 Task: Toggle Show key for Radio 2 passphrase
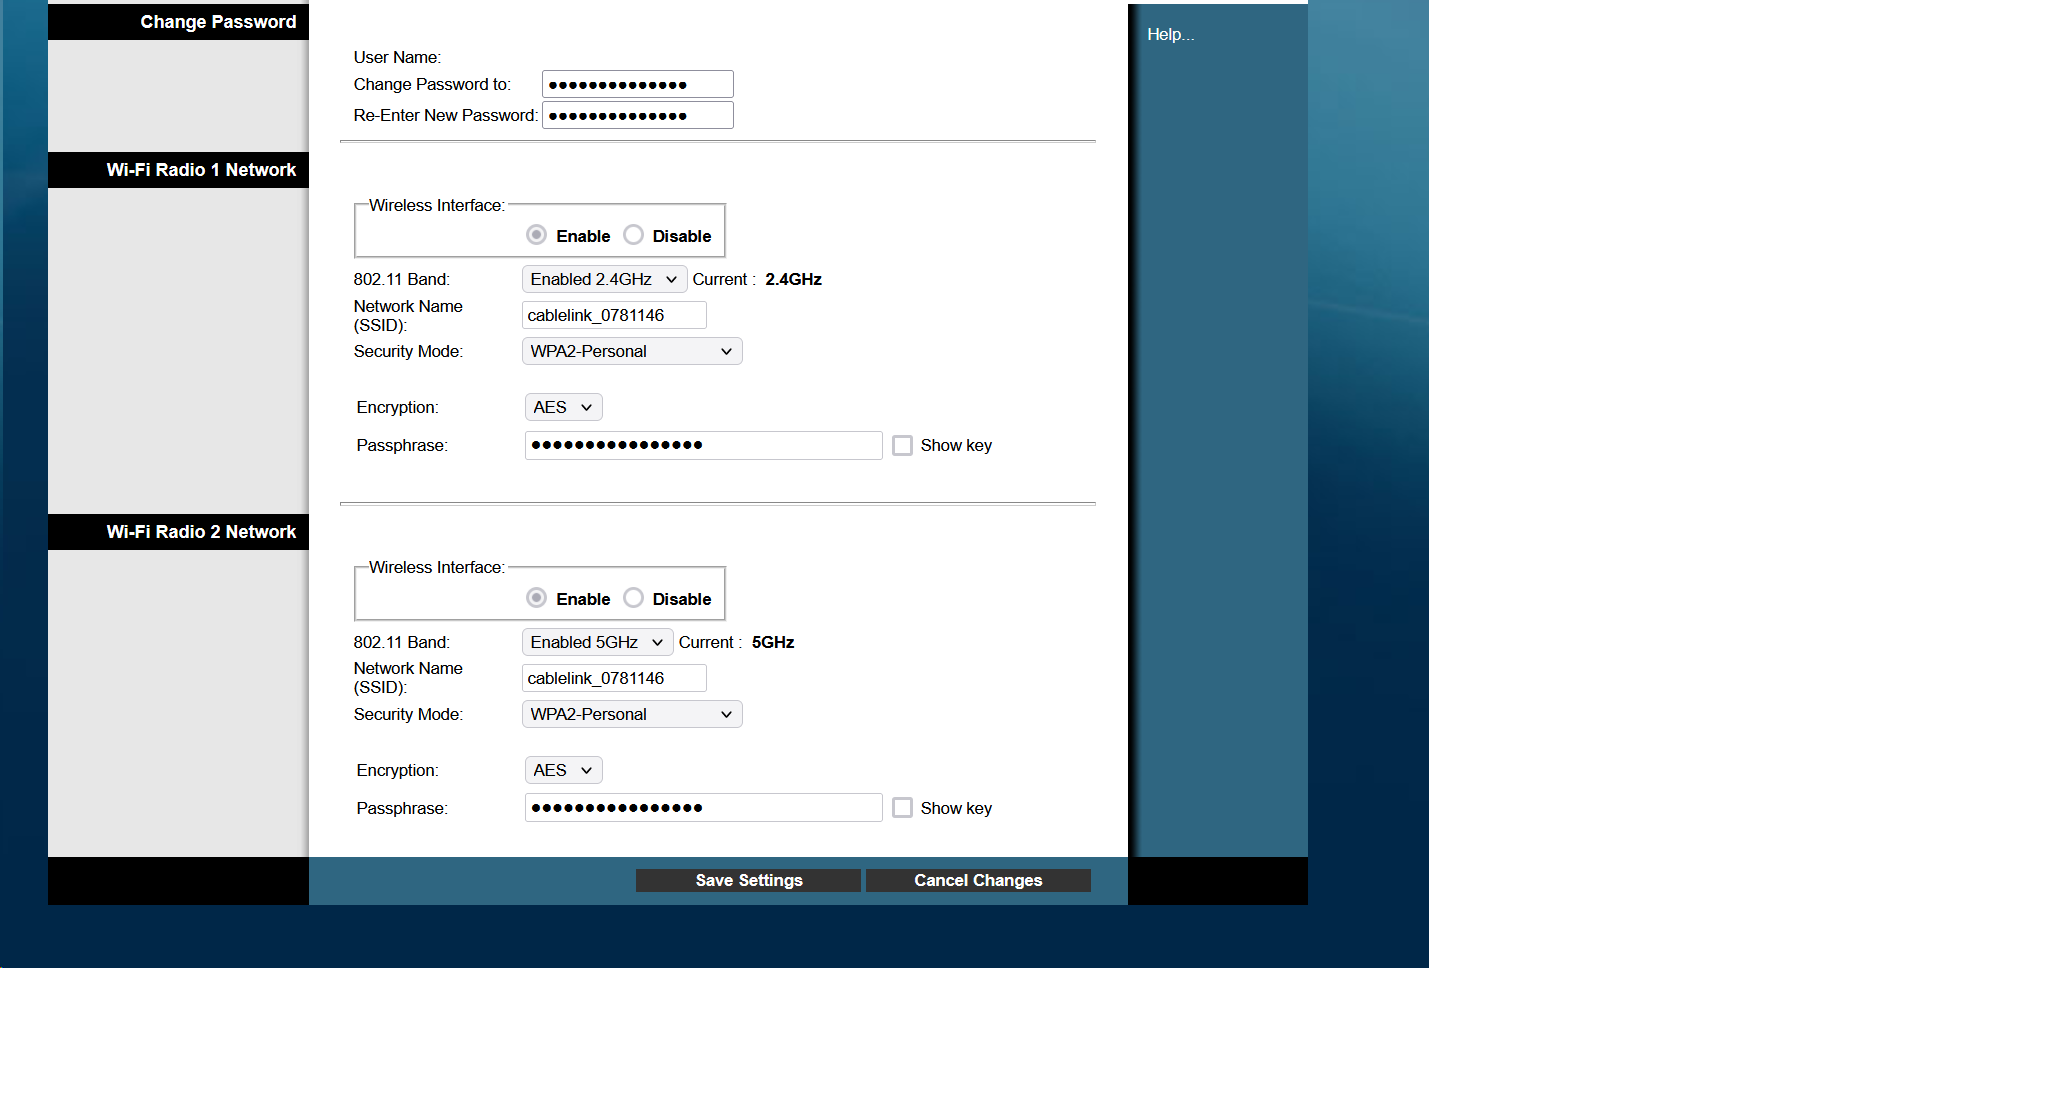[900, 807]
